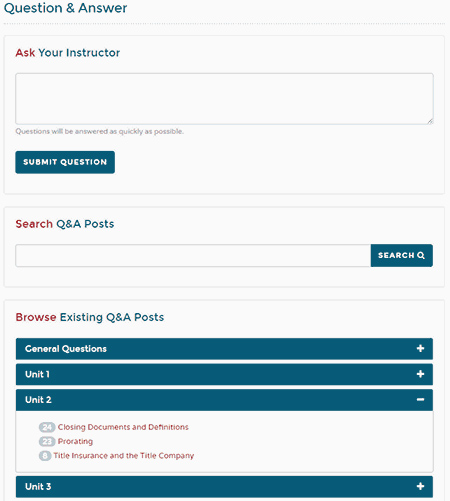Click the minus icon on Unit 2
450x501 pixels.
[x=420, y=399]
